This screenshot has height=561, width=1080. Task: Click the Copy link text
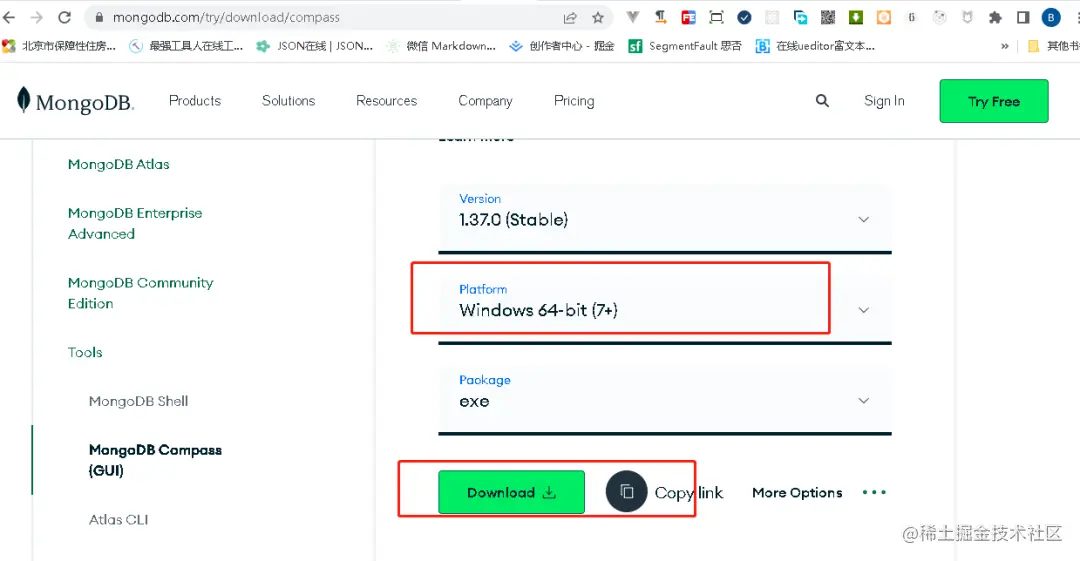[689, 493]
